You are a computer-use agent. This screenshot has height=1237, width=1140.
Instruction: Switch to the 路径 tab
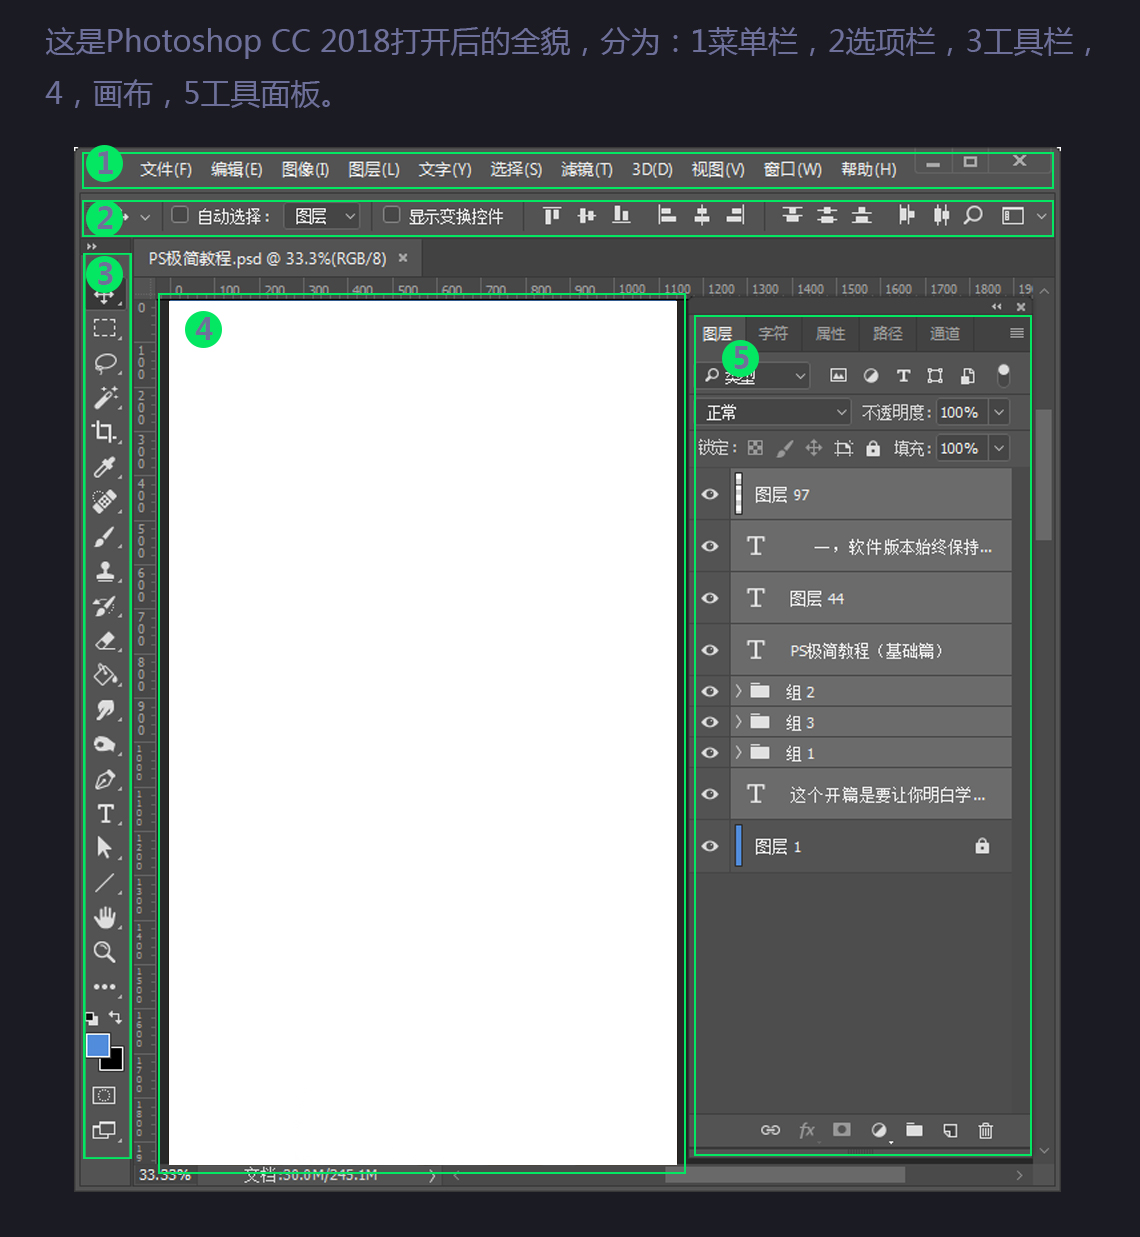(887, 334)
